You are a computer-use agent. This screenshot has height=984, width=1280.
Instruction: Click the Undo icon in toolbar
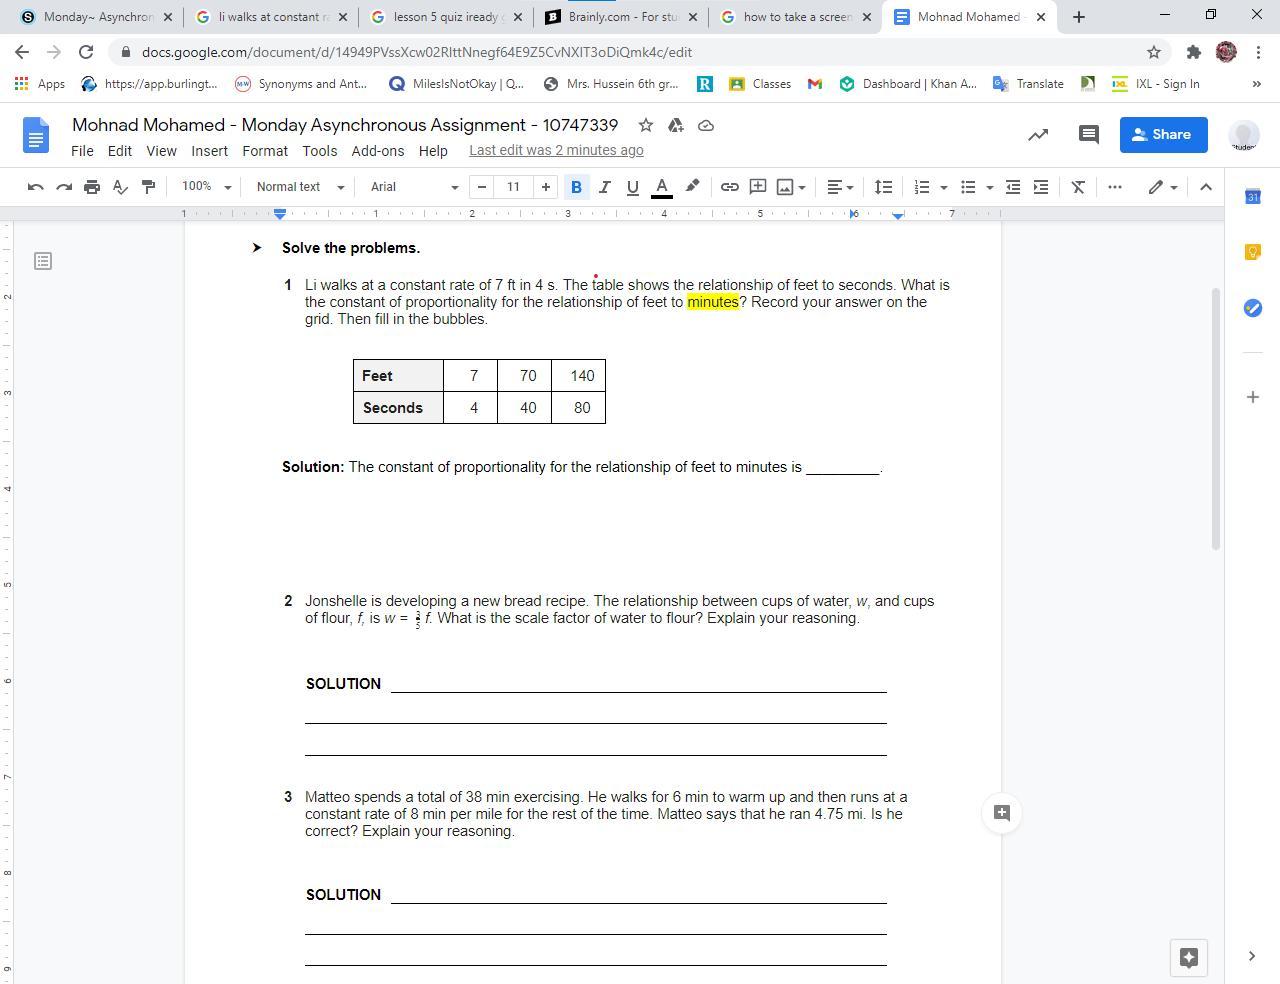[x=36, y=187]
